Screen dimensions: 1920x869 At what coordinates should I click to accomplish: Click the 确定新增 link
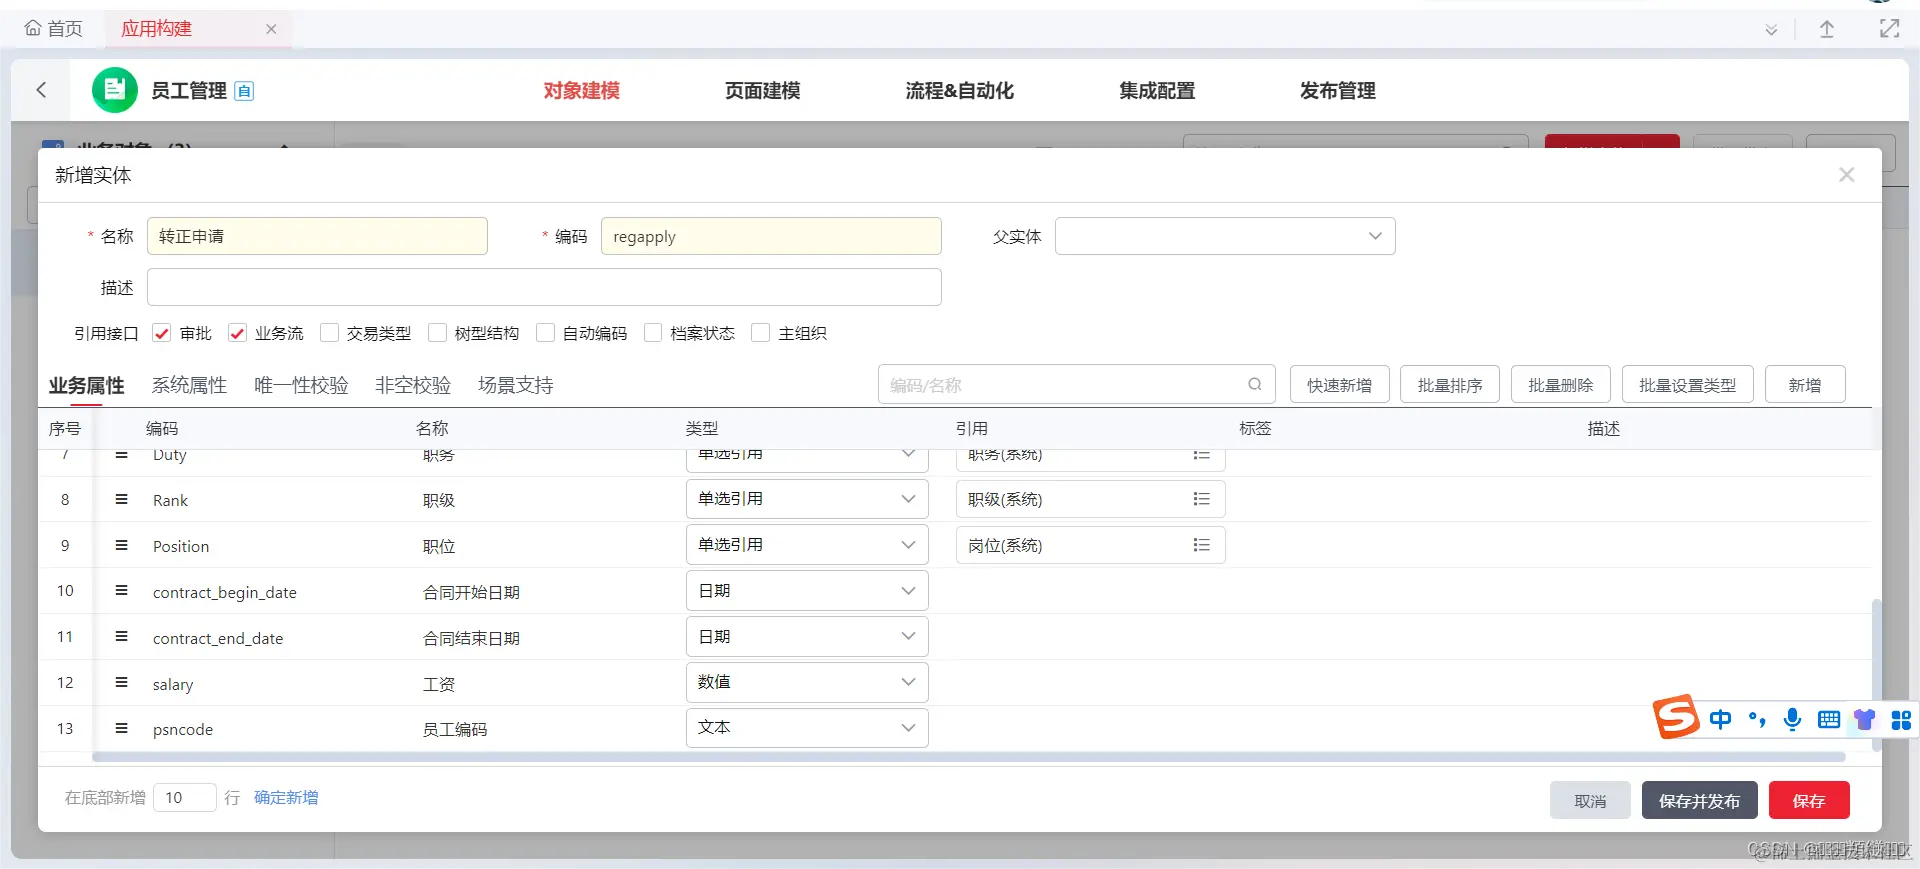click(x=286, y=797)
